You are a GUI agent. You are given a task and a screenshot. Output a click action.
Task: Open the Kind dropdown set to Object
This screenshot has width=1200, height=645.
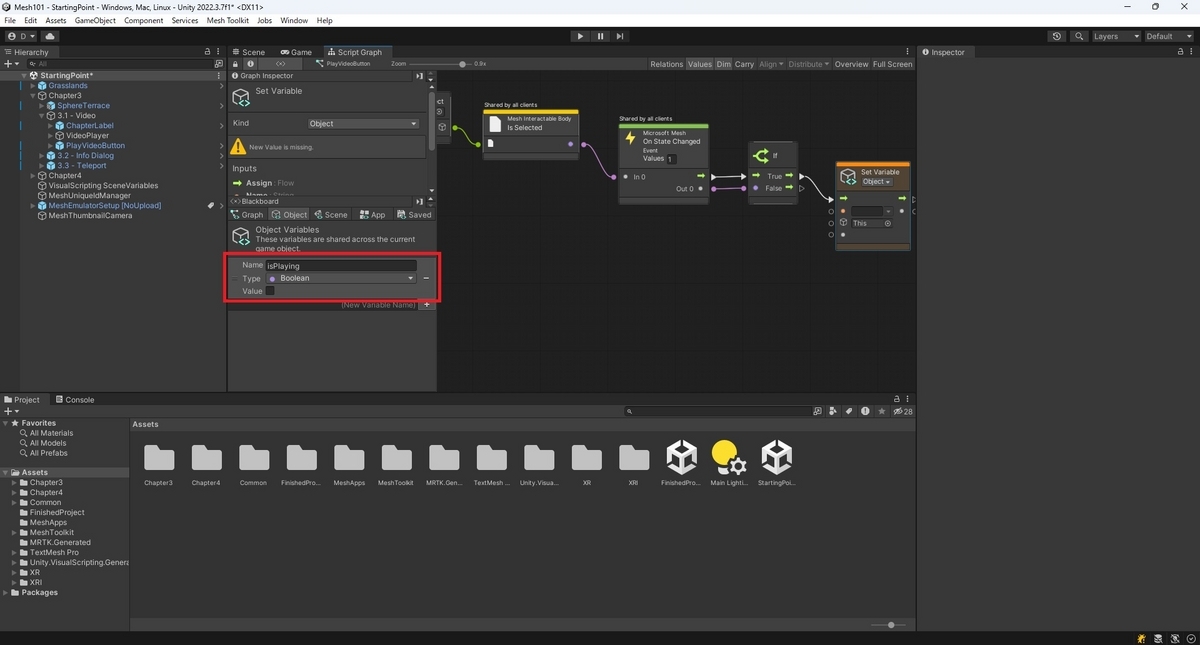coord(364,123)
